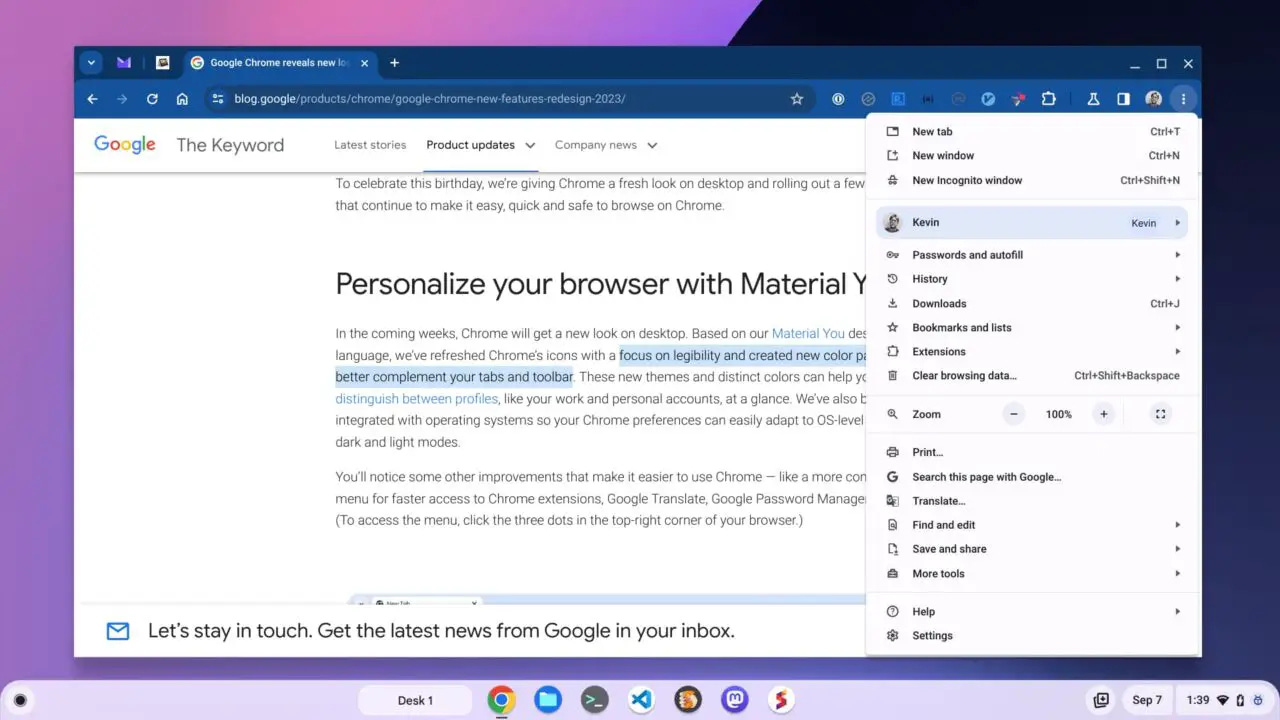Open the Help submenu
Image resolution: width=1280 pixels, height=720 pixels.
click(x=1032, y=612)
